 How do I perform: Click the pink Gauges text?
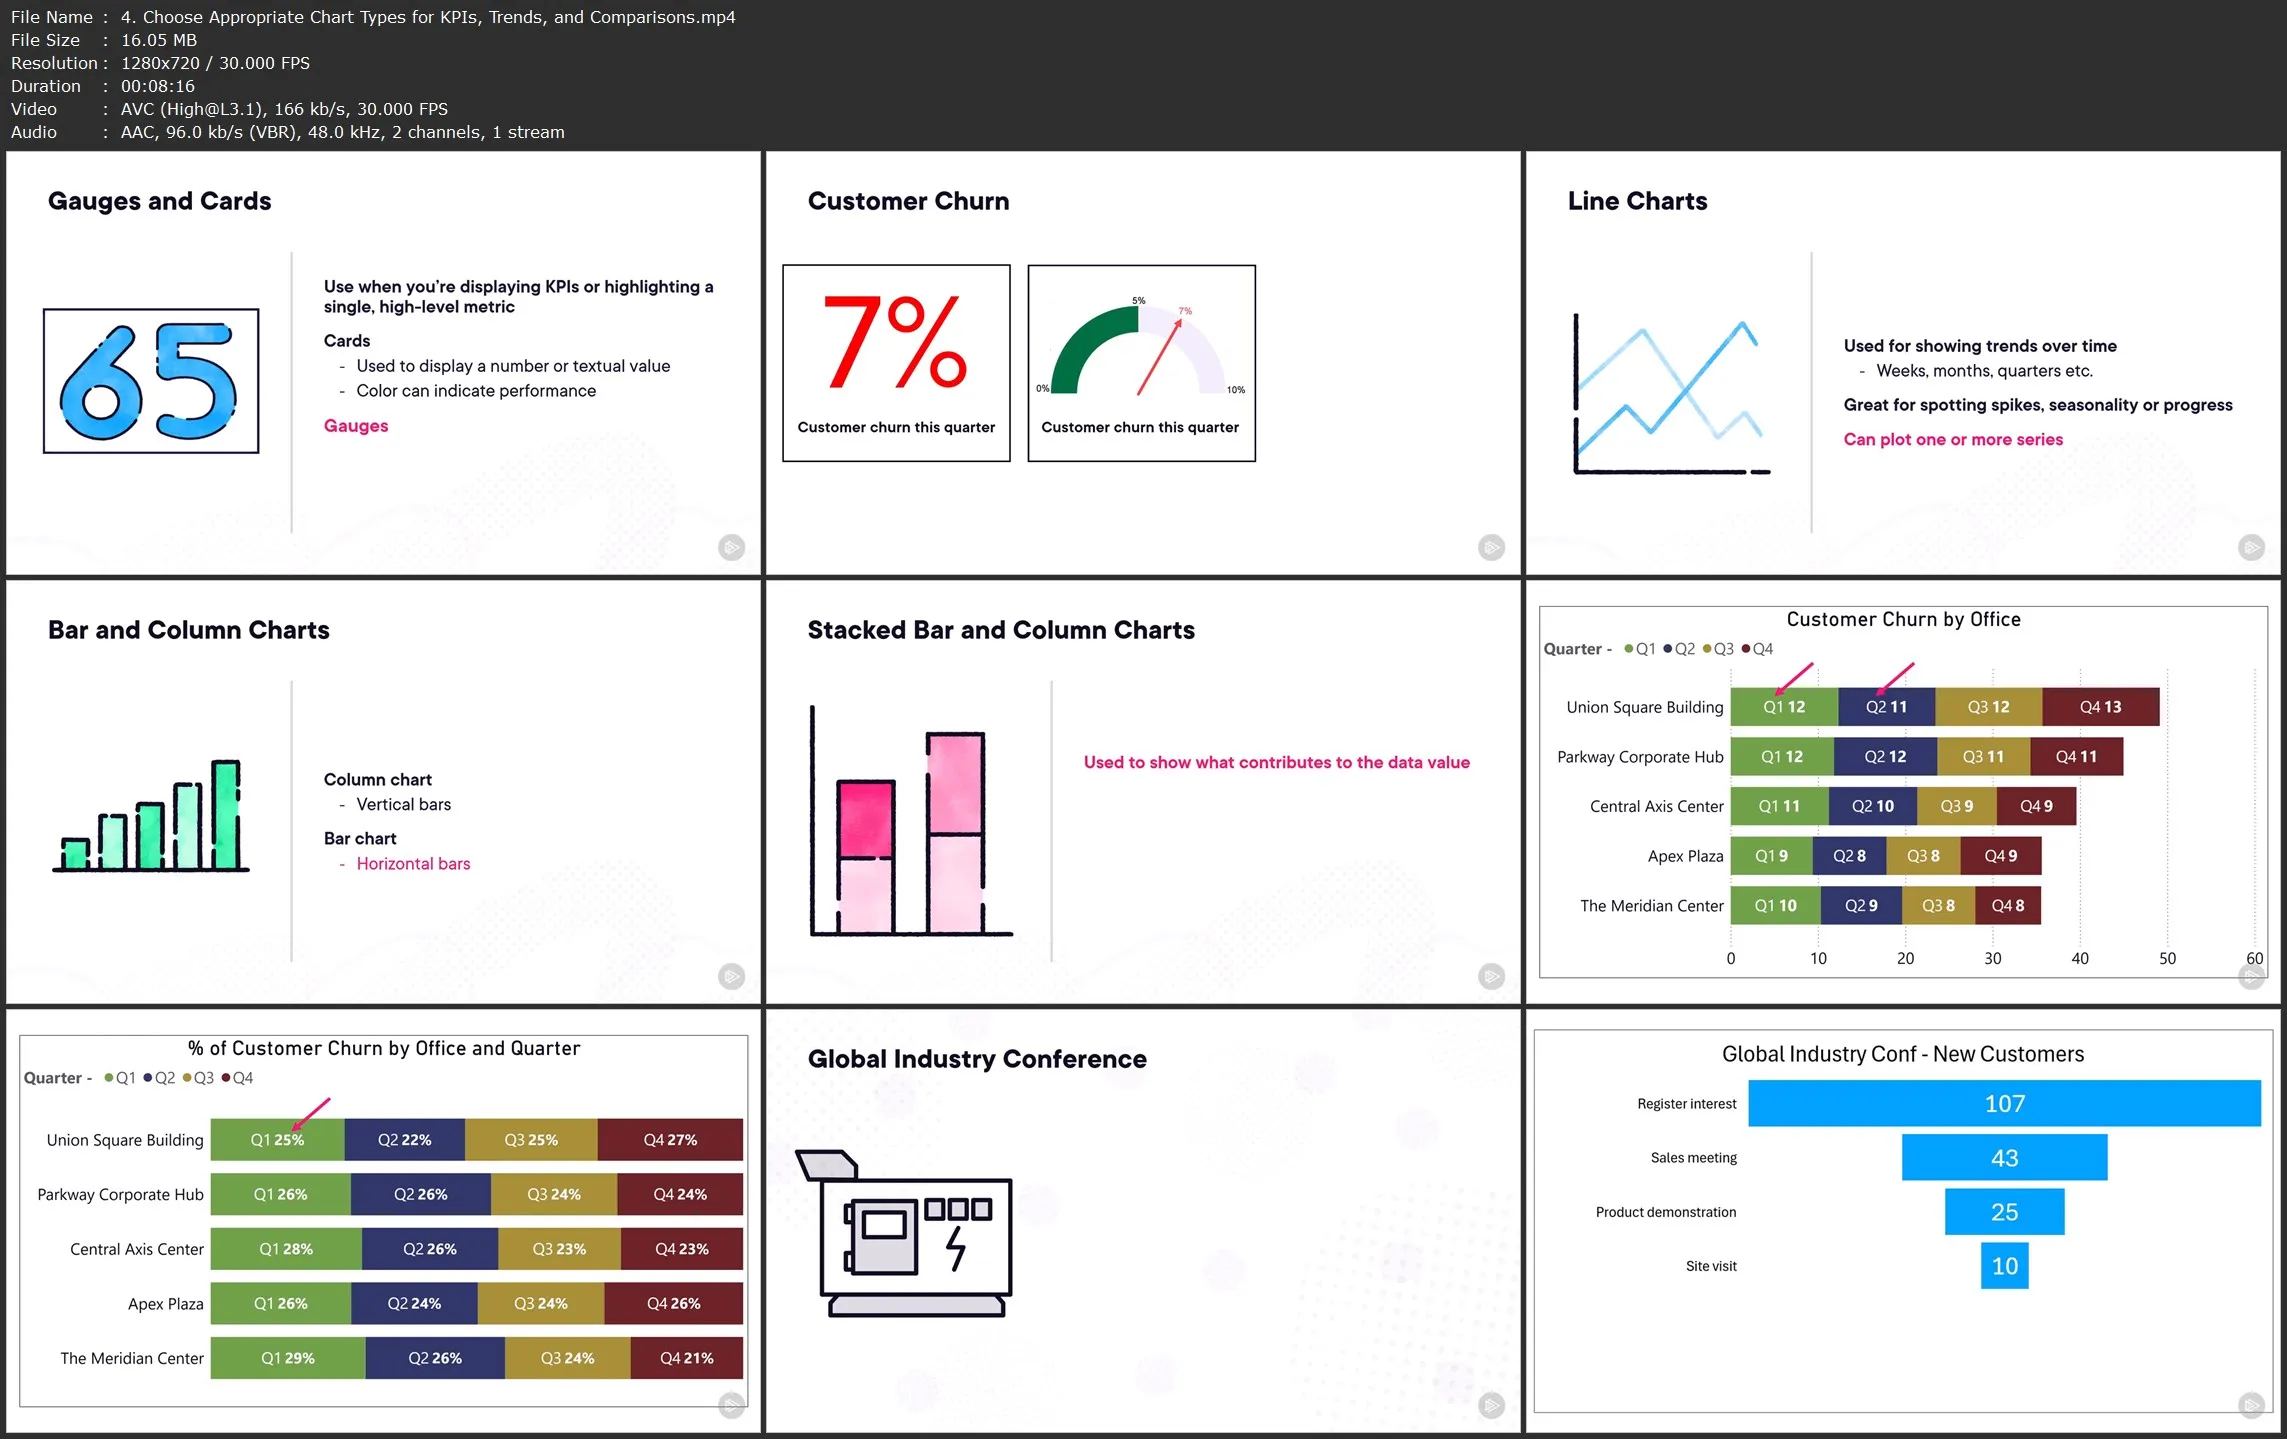point(355,426)
